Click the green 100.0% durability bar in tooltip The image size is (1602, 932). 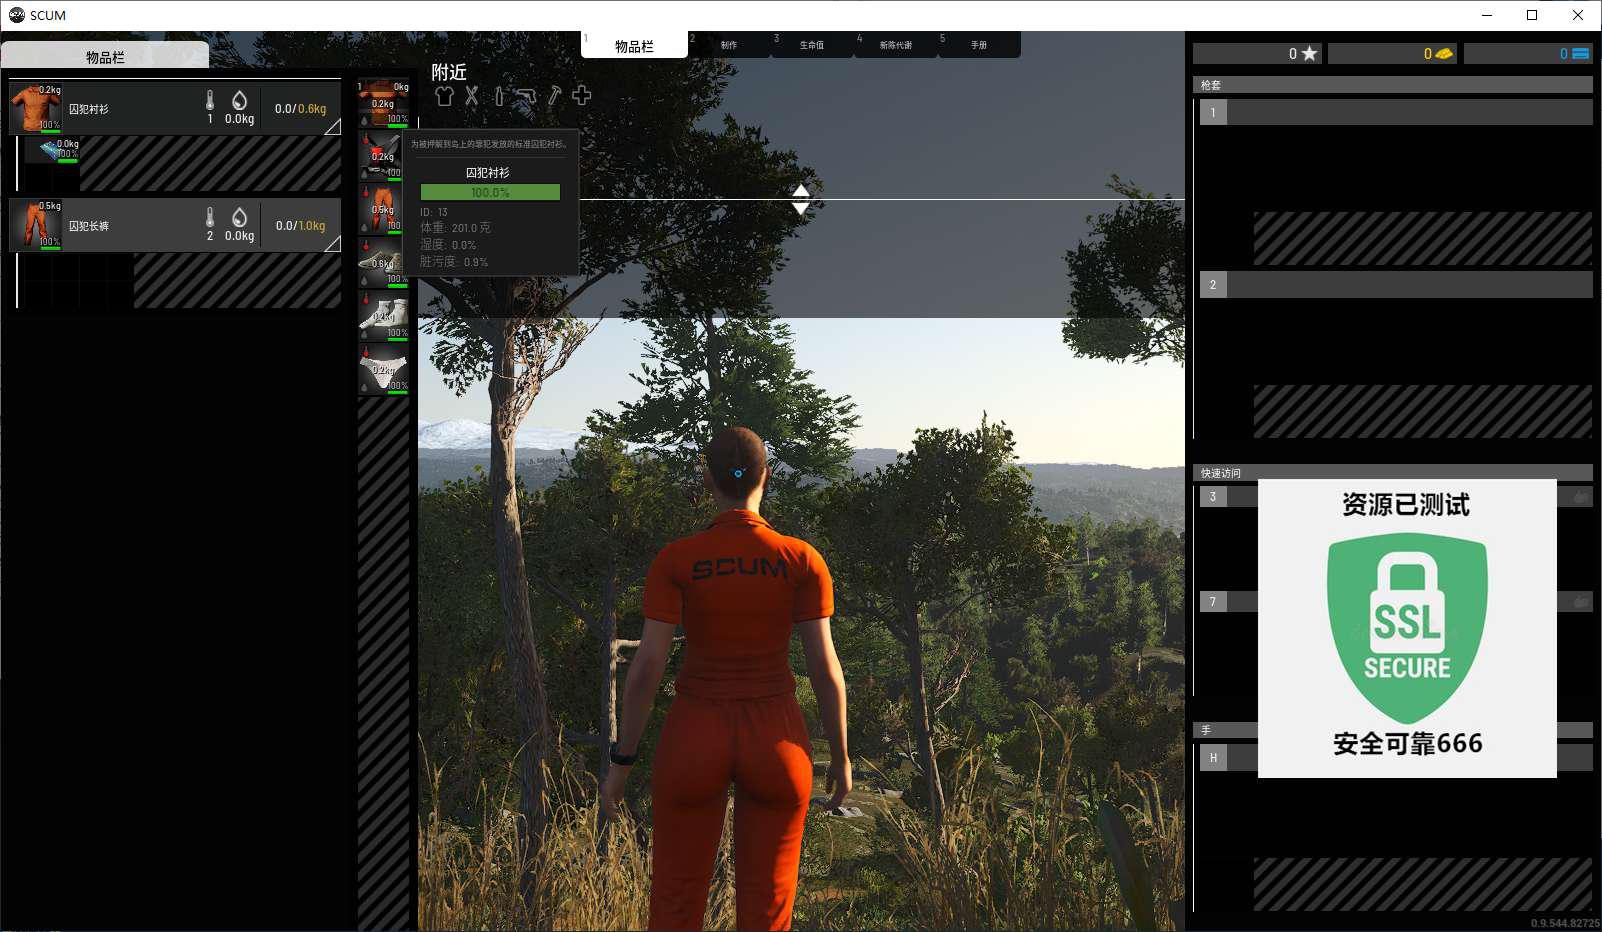coord(490,192)
